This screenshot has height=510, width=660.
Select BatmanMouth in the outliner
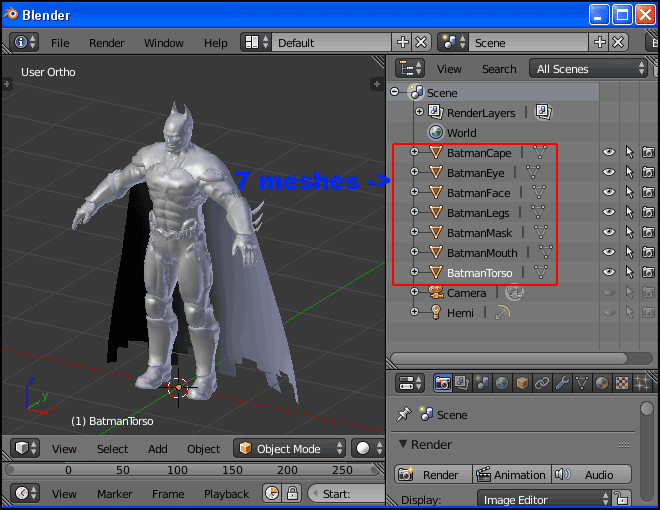click(482, 253)
